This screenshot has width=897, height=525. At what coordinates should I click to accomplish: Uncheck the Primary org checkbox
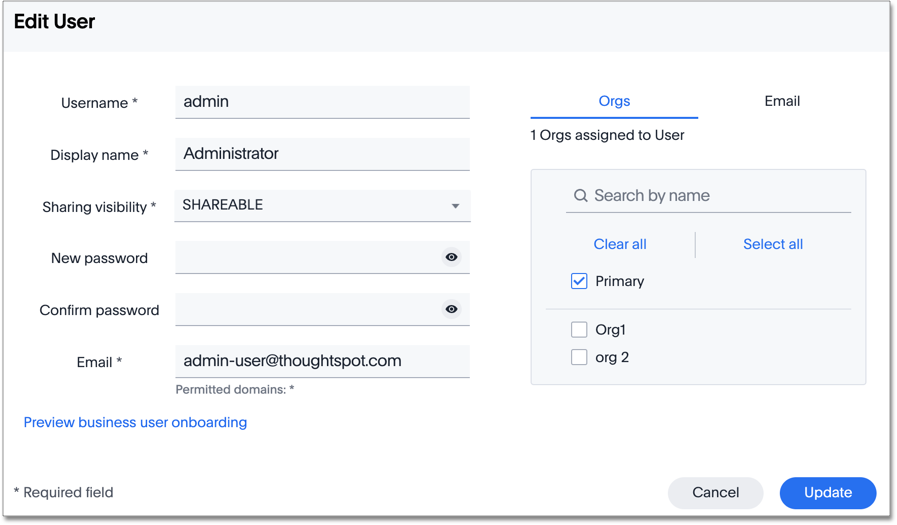coord(579,281)
